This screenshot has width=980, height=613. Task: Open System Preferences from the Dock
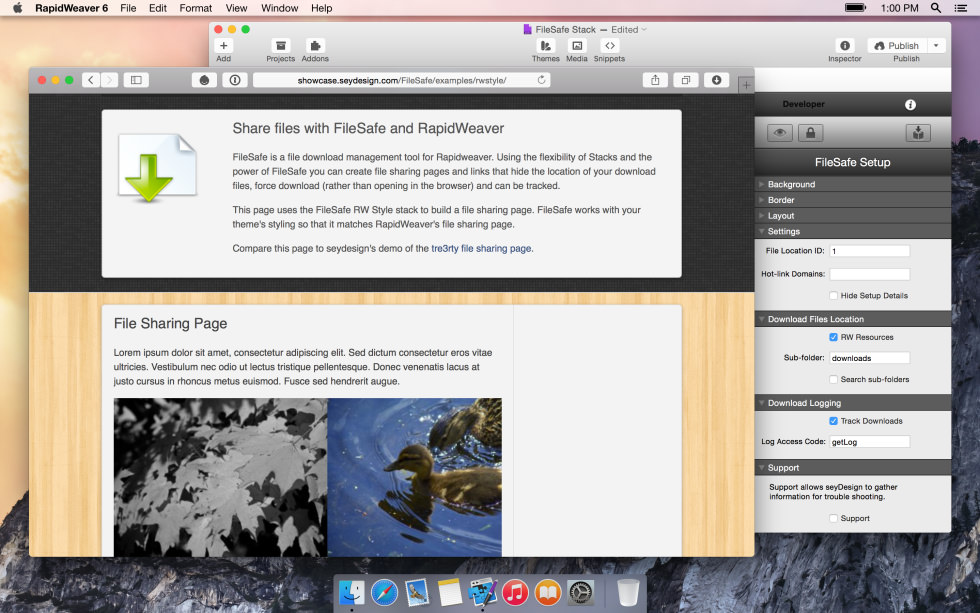[x=581, y=592]
